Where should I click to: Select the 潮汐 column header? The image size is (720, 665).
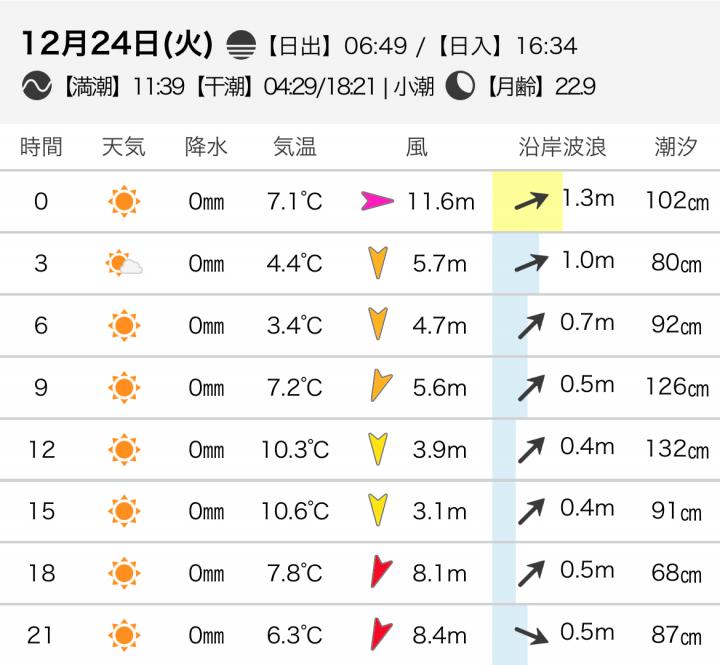pyautogui.click(x=676, y=147)
